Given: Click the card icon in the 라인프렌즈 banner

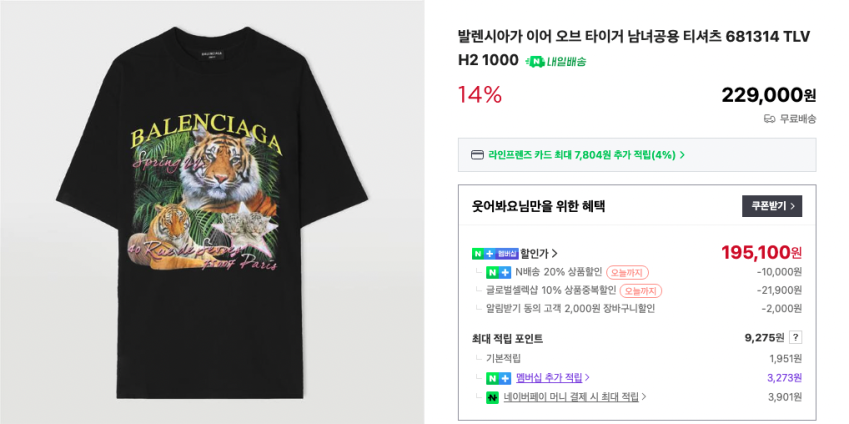Looking at the screenshot, I should [478, 155].
